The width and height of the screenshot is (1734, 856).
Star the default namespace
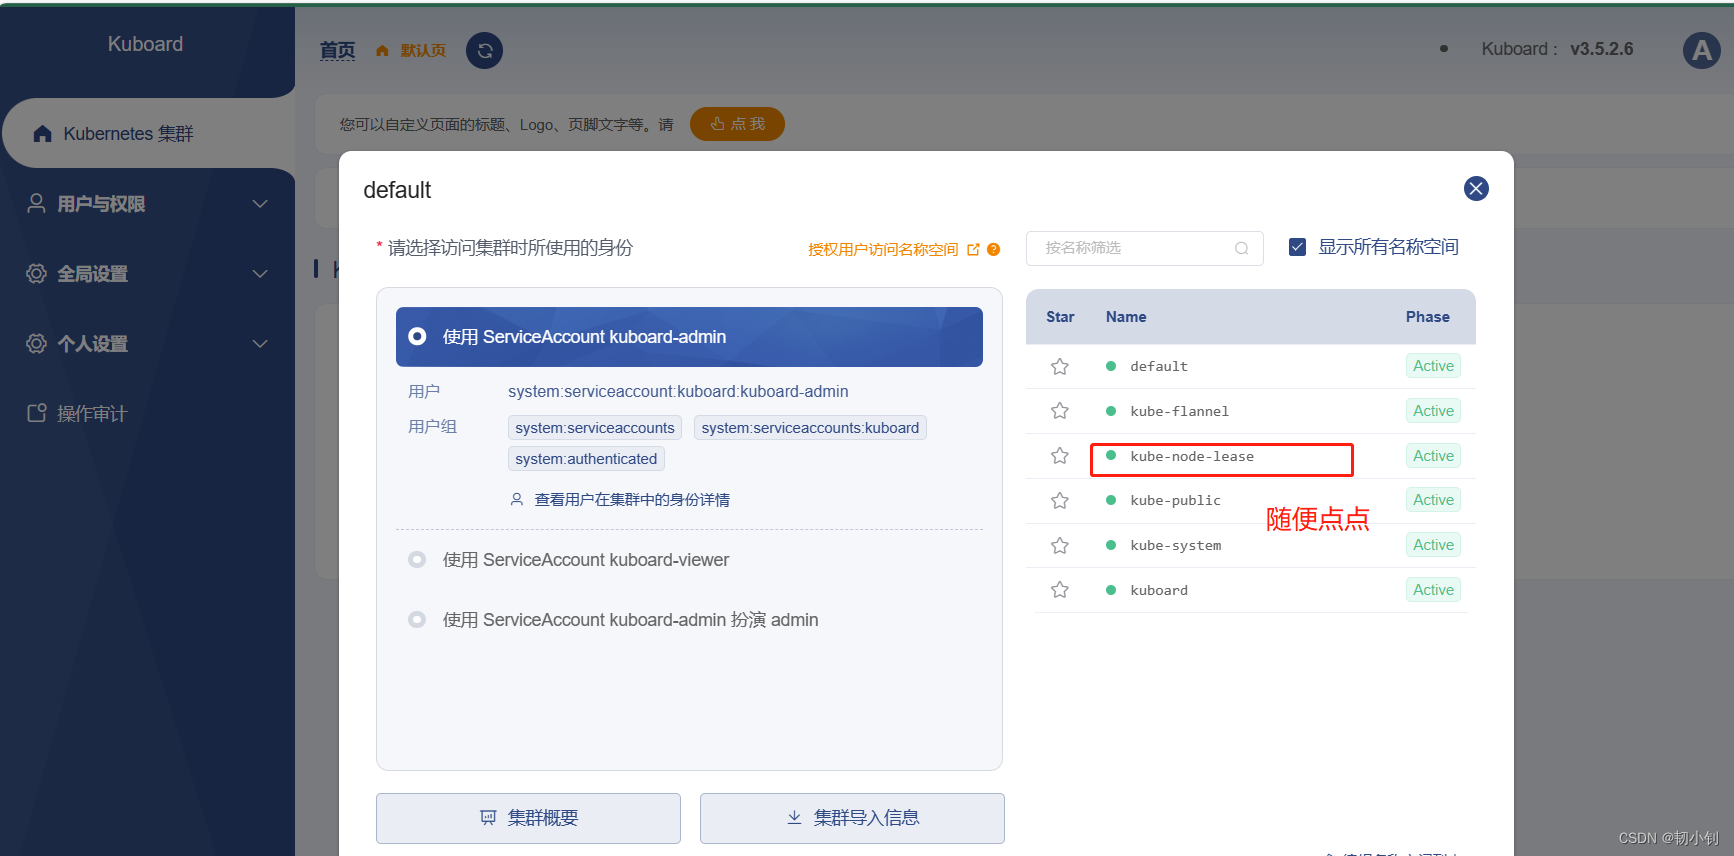coord(1060,366)
